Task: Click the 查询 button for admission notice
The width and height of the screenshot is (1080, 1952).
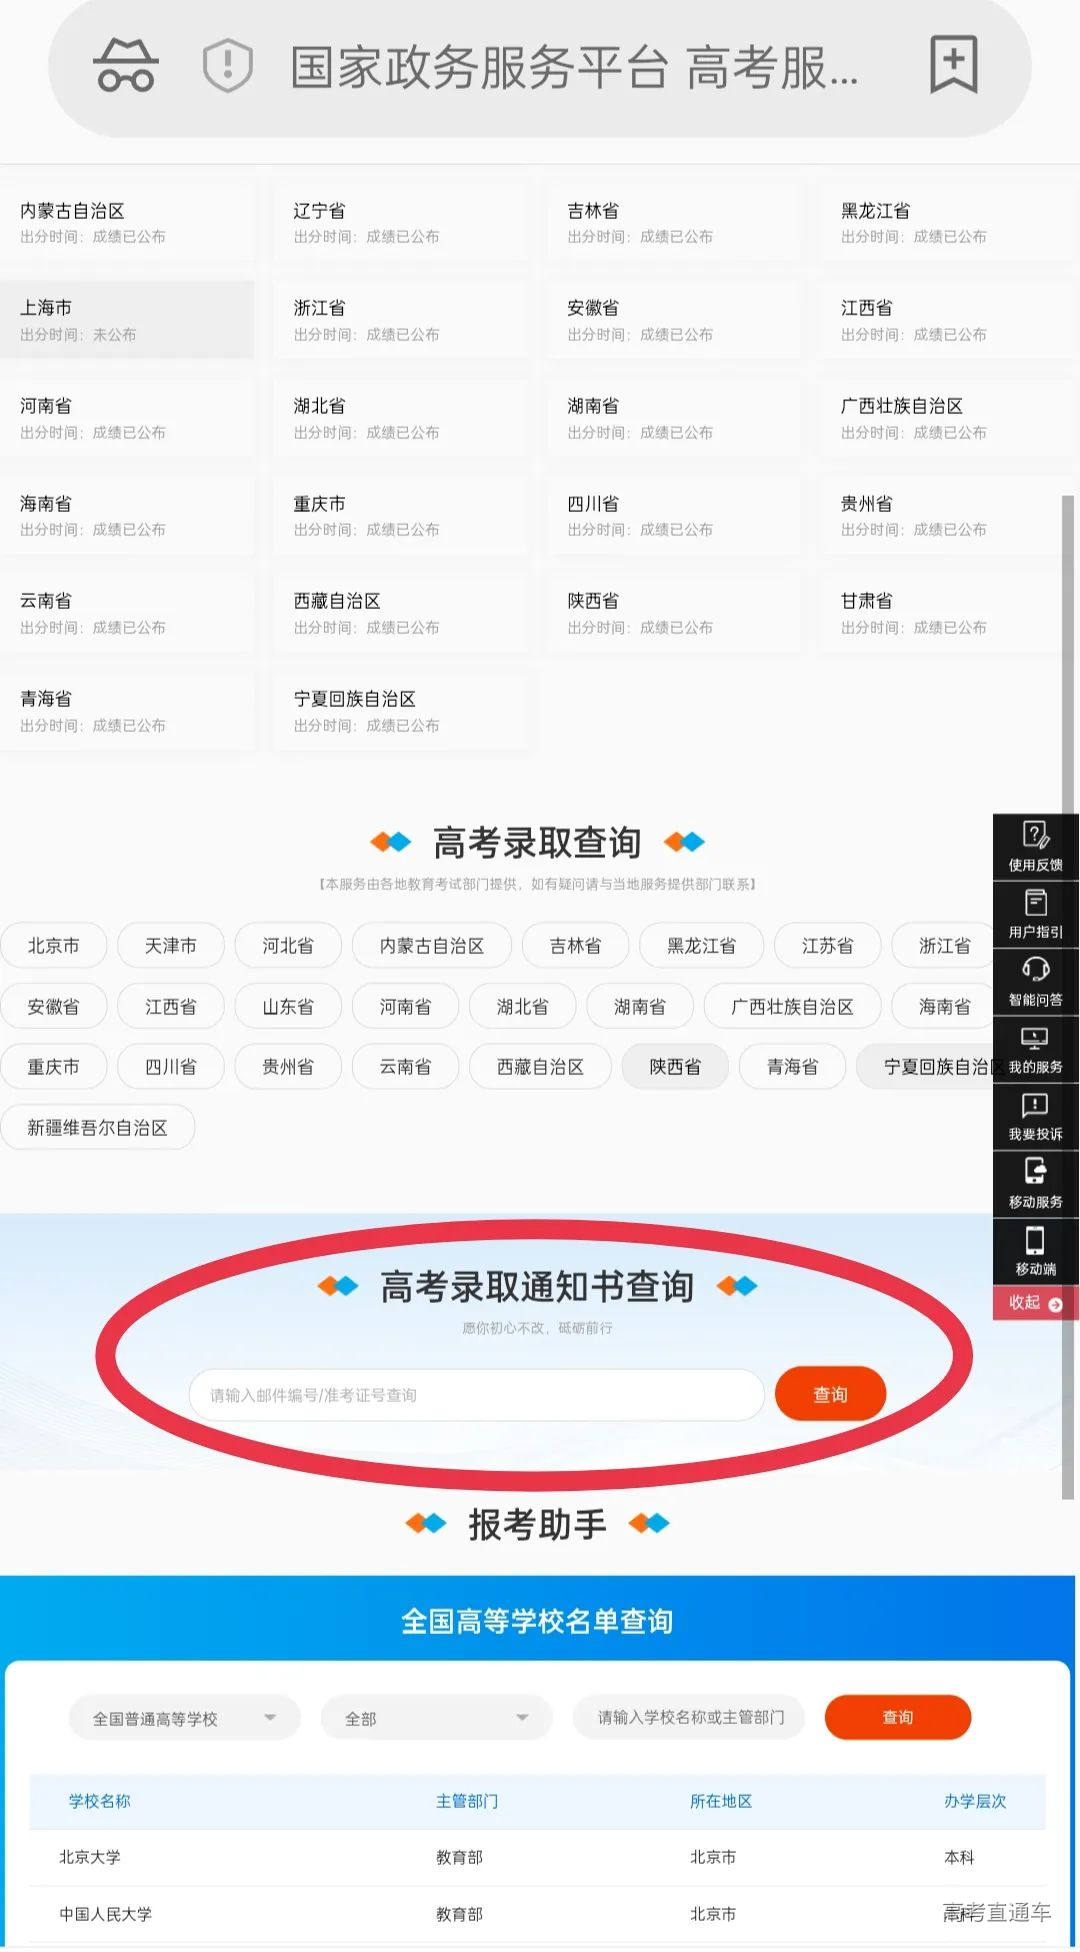Action: click(x=830, y=1394)
